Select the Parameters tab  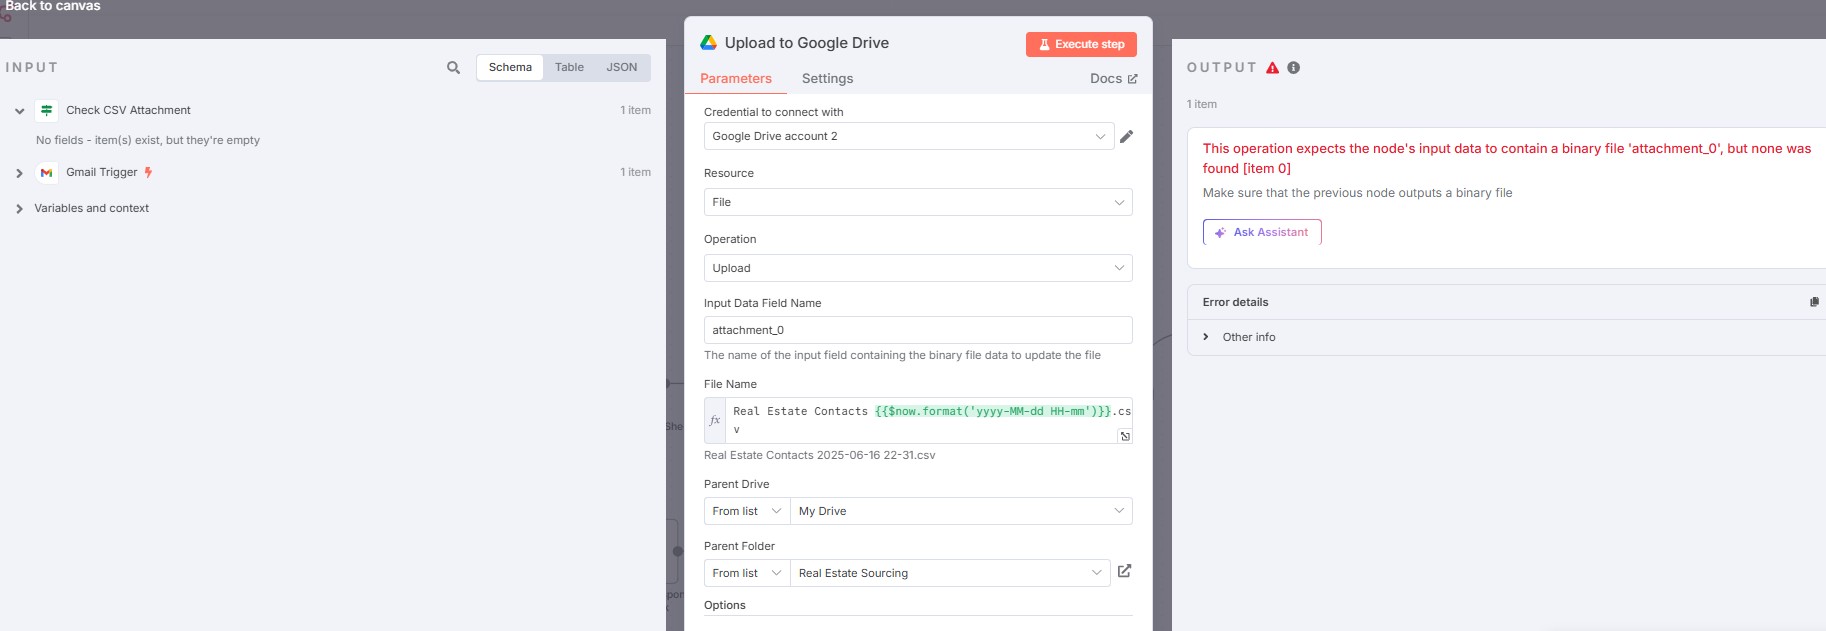736,79
